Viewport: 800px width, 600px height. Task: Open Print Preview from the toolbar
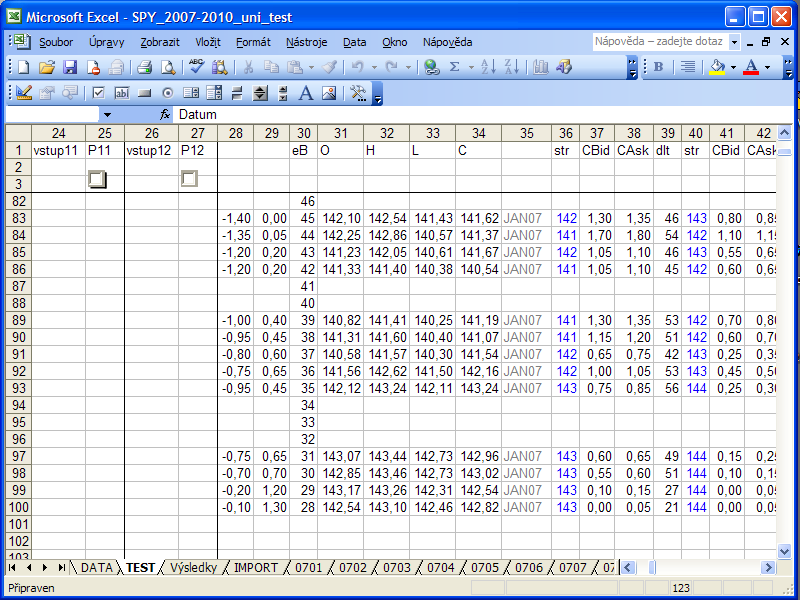[x=168, y=67]
